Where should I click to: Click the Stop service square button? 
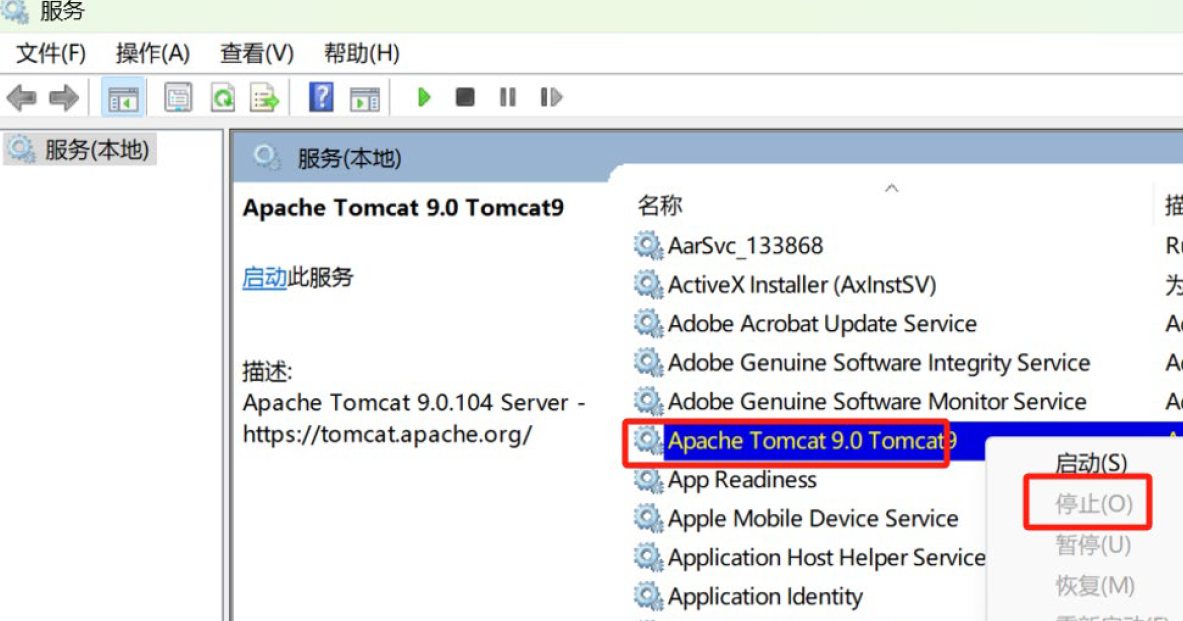pos(466,97)
